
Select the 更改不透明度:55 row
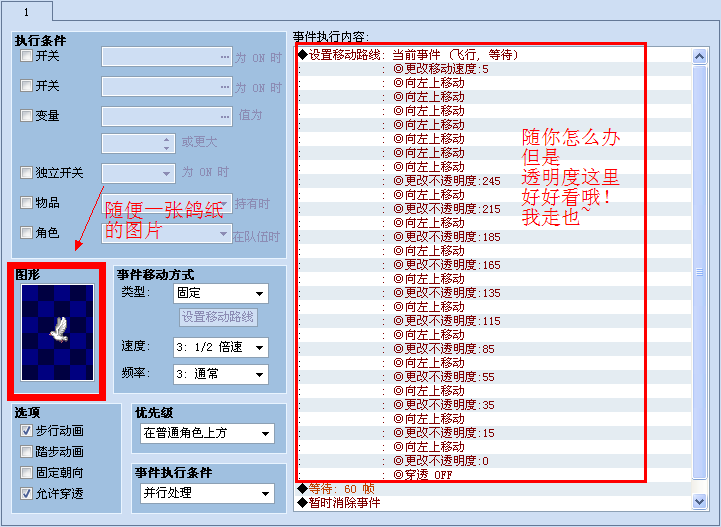(x=494, y=377)
